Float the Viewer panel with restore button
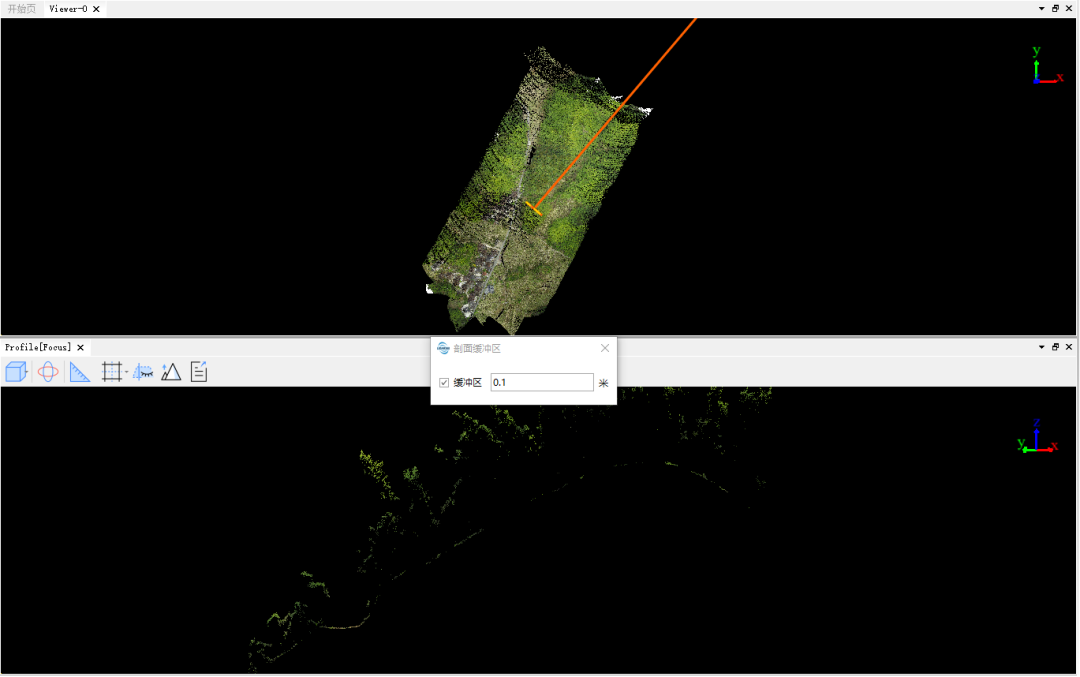The height and width of the screenshot is (677, 1080). [x=1055, y=9]
